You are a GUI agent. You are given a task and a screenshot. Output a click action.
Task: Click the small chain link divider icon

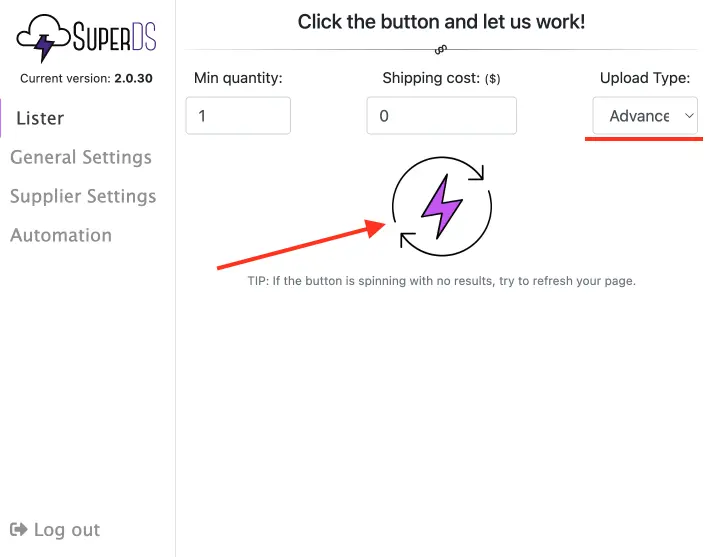coord(441,49)
